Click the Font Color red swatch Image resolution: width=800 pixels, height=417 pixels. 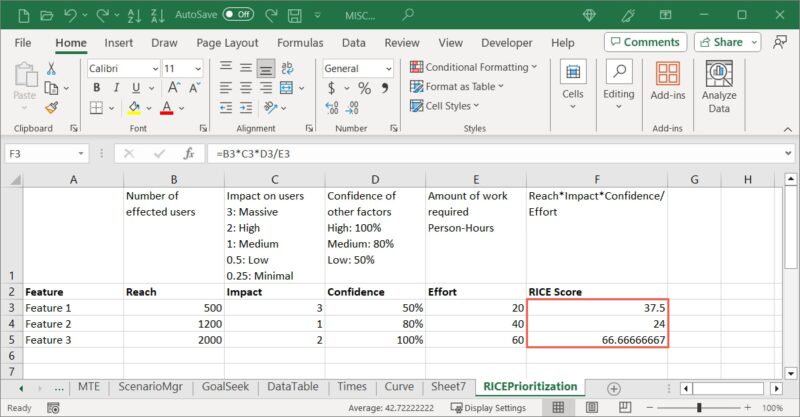[166, 108]
